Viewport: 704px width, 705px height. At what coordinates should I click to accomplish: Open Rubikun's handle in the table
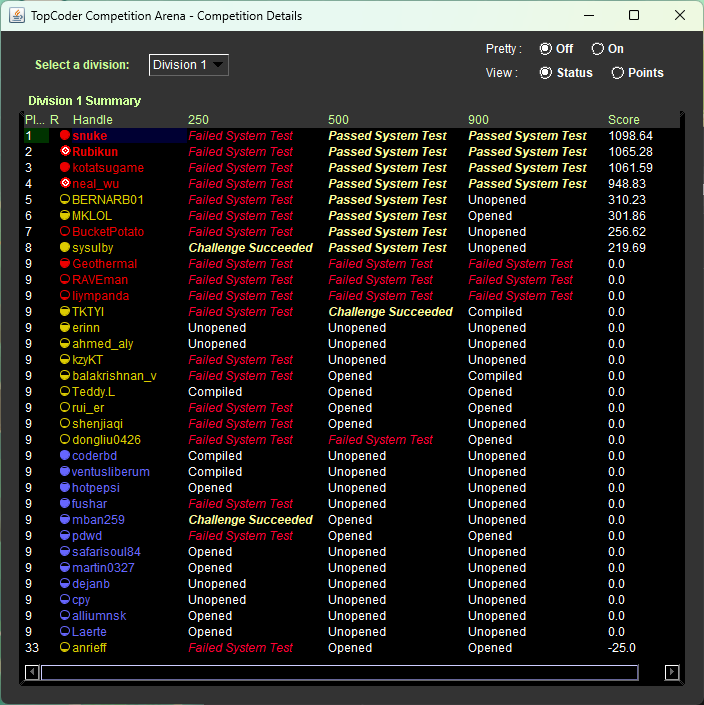95,152
